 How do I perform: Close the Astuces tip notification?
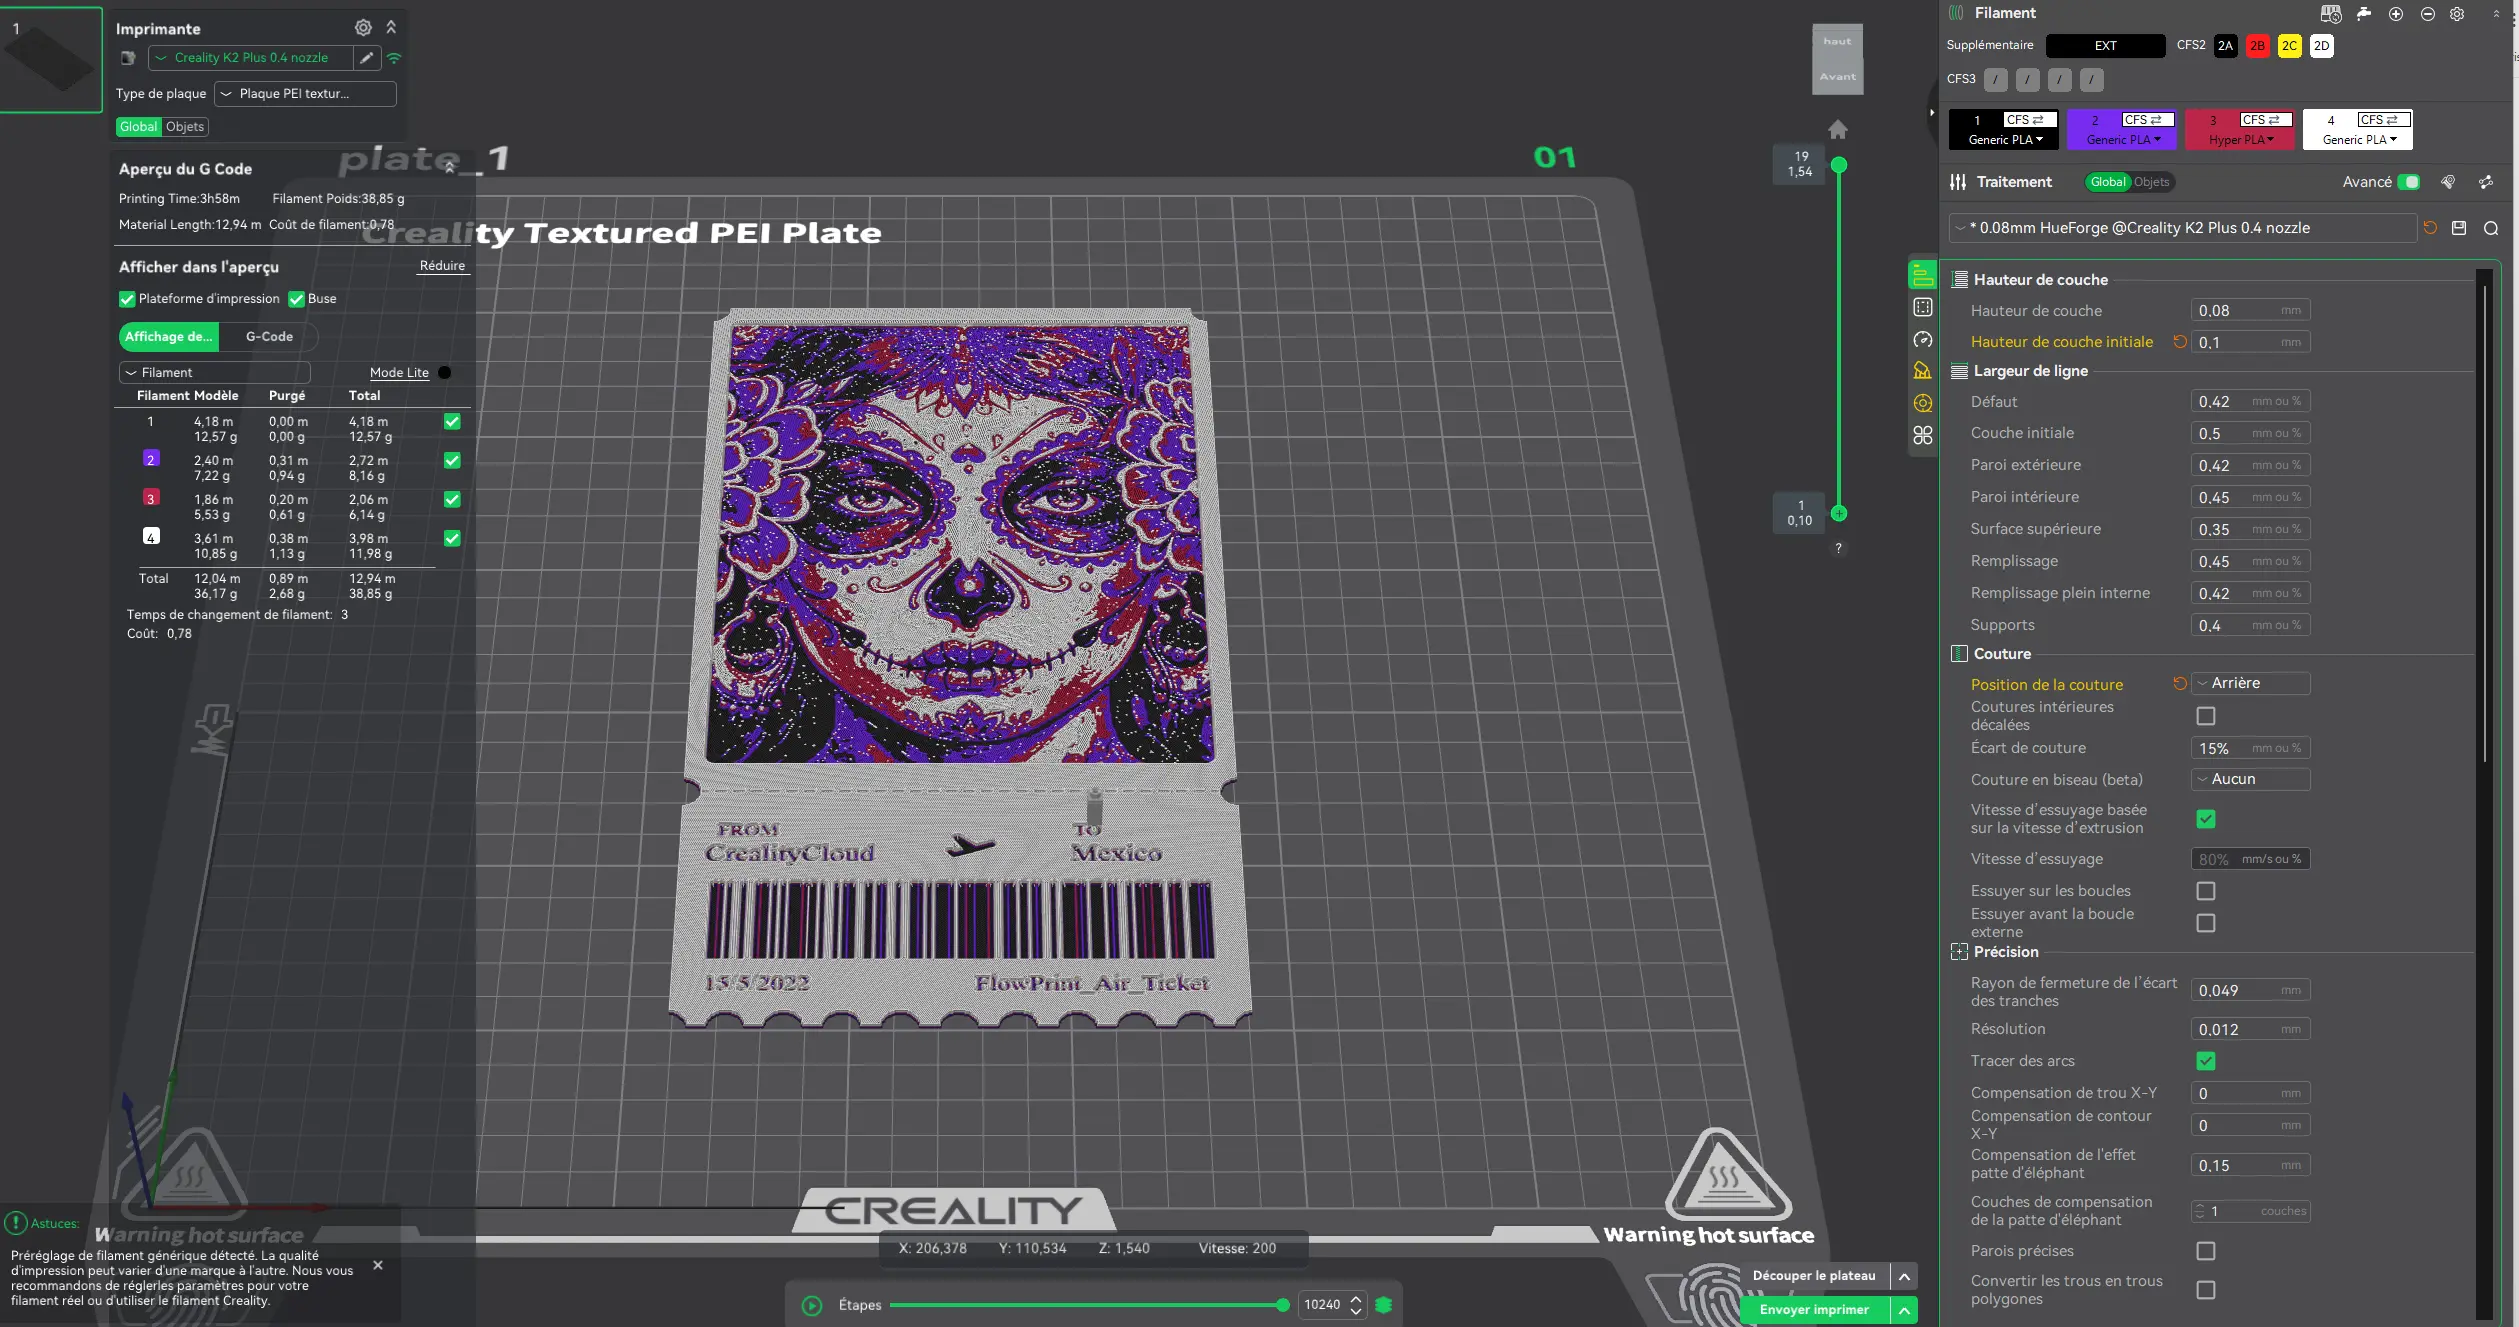[378, 1265]
